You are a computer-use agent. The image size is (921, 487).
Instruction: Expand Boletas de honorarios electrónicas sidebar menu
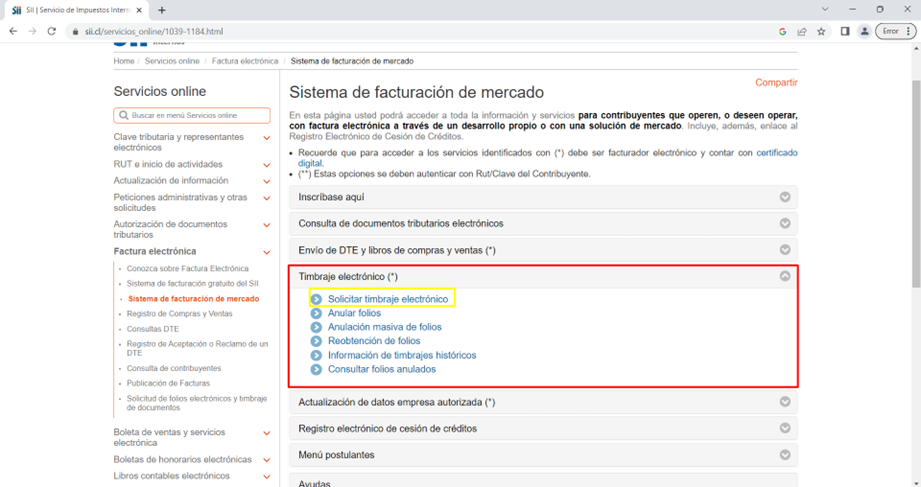pos(267,460)
